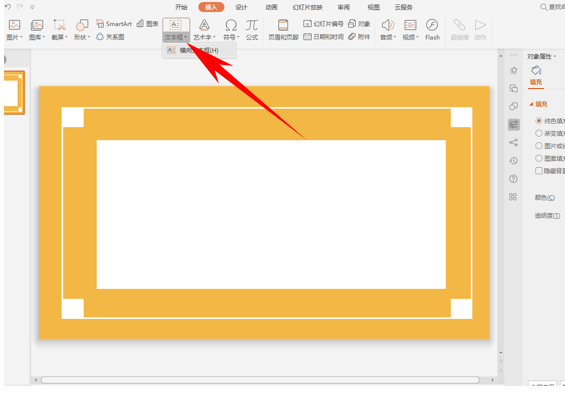Select slide 1 thumbnail in slide panel
This screenshot has width=565, height=393.
click(x=14, y=93)
